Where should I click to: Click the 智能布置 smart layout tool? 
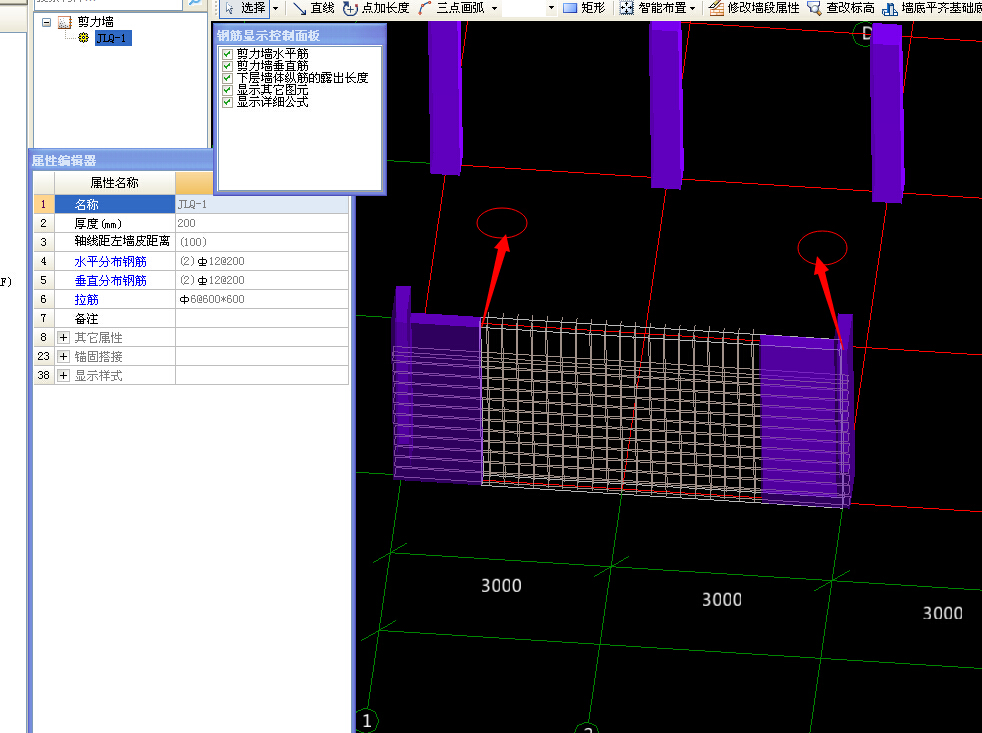coord(653,8)
